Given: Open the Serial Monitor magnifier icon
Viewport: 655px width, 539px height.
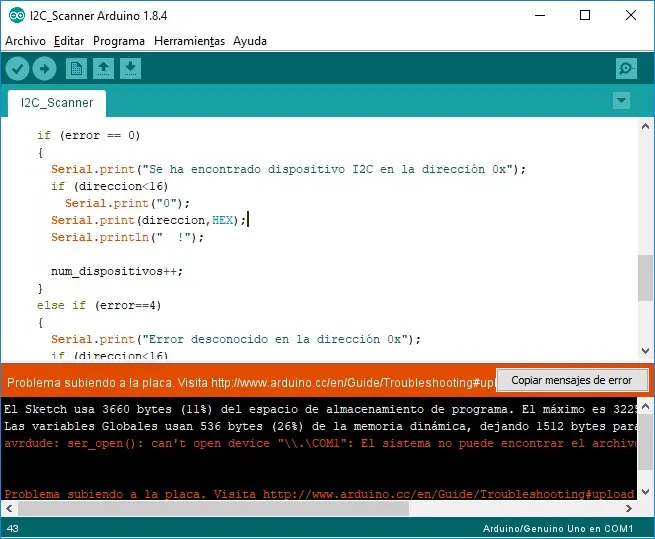Looking at the screenshot, I should point(626,68).
